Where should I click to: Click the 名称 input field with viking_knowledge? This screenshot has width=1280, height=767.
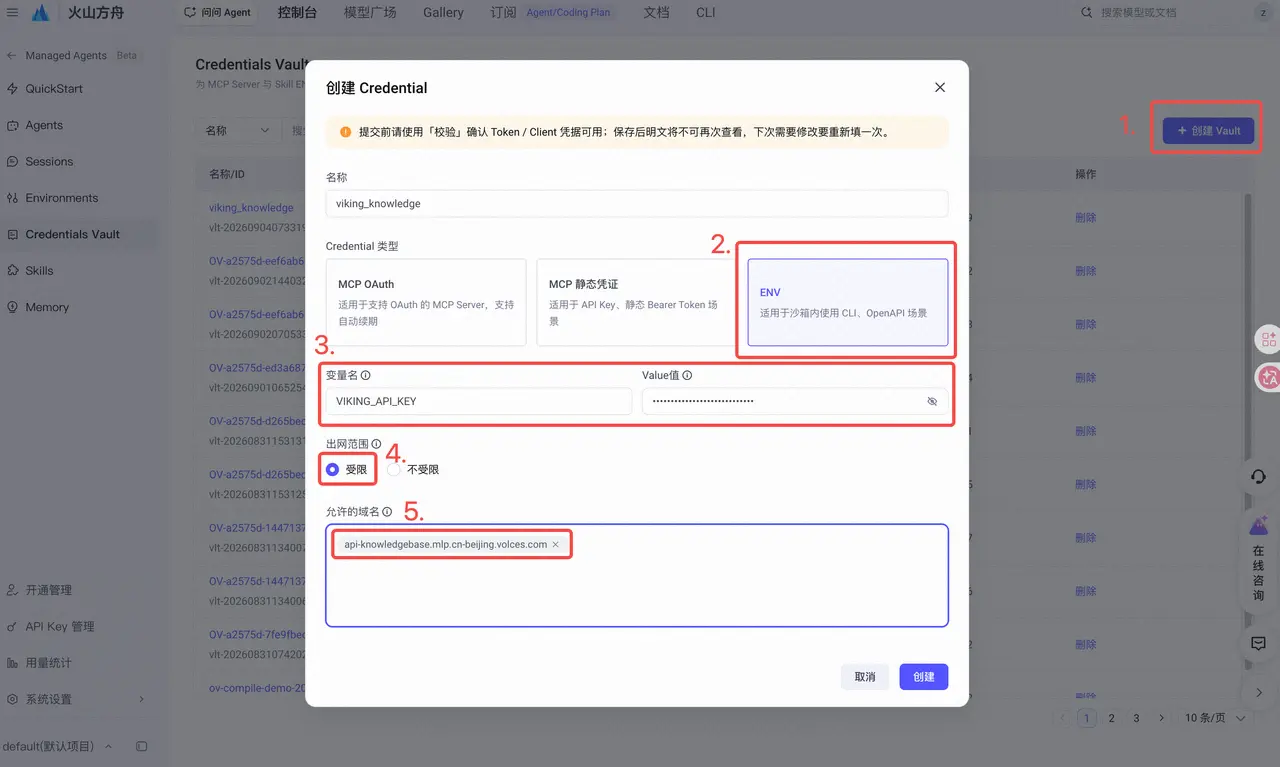pos(636,203)
